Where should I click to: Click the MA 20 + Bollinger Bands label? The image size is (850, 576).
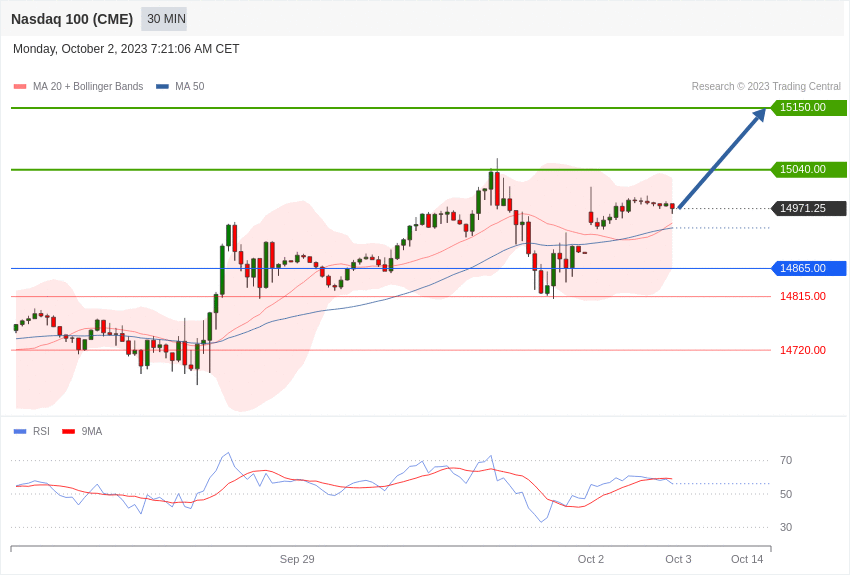point(88,86)
